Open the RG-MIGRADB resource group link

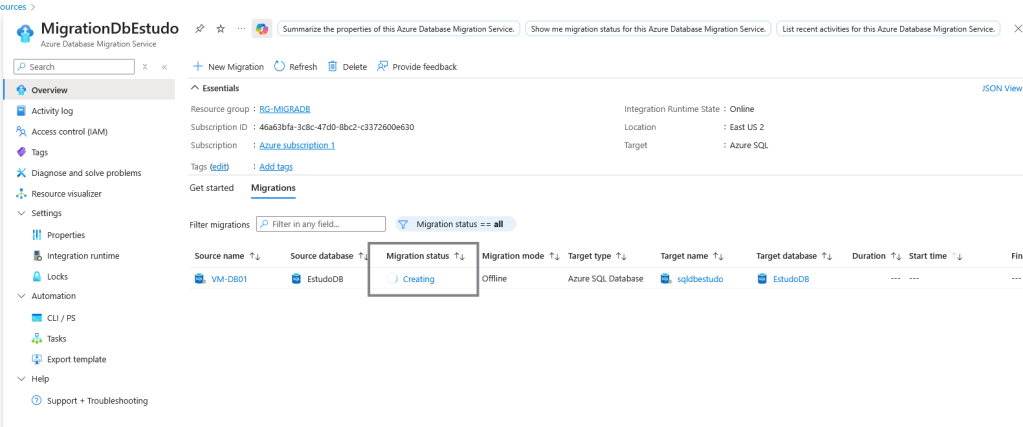click(x=286, y=109)
